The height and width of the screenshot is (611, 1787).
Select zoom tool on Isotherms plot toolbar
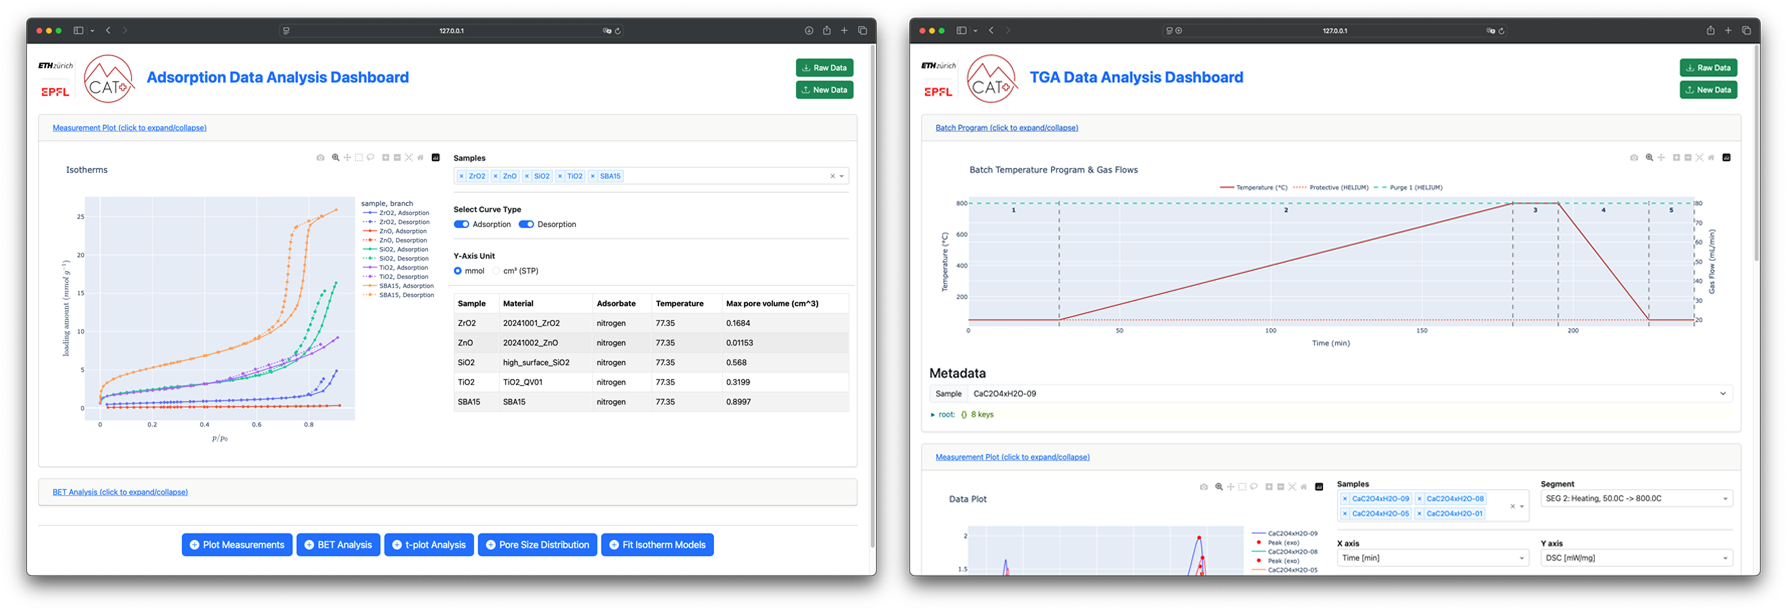point(335,158)
